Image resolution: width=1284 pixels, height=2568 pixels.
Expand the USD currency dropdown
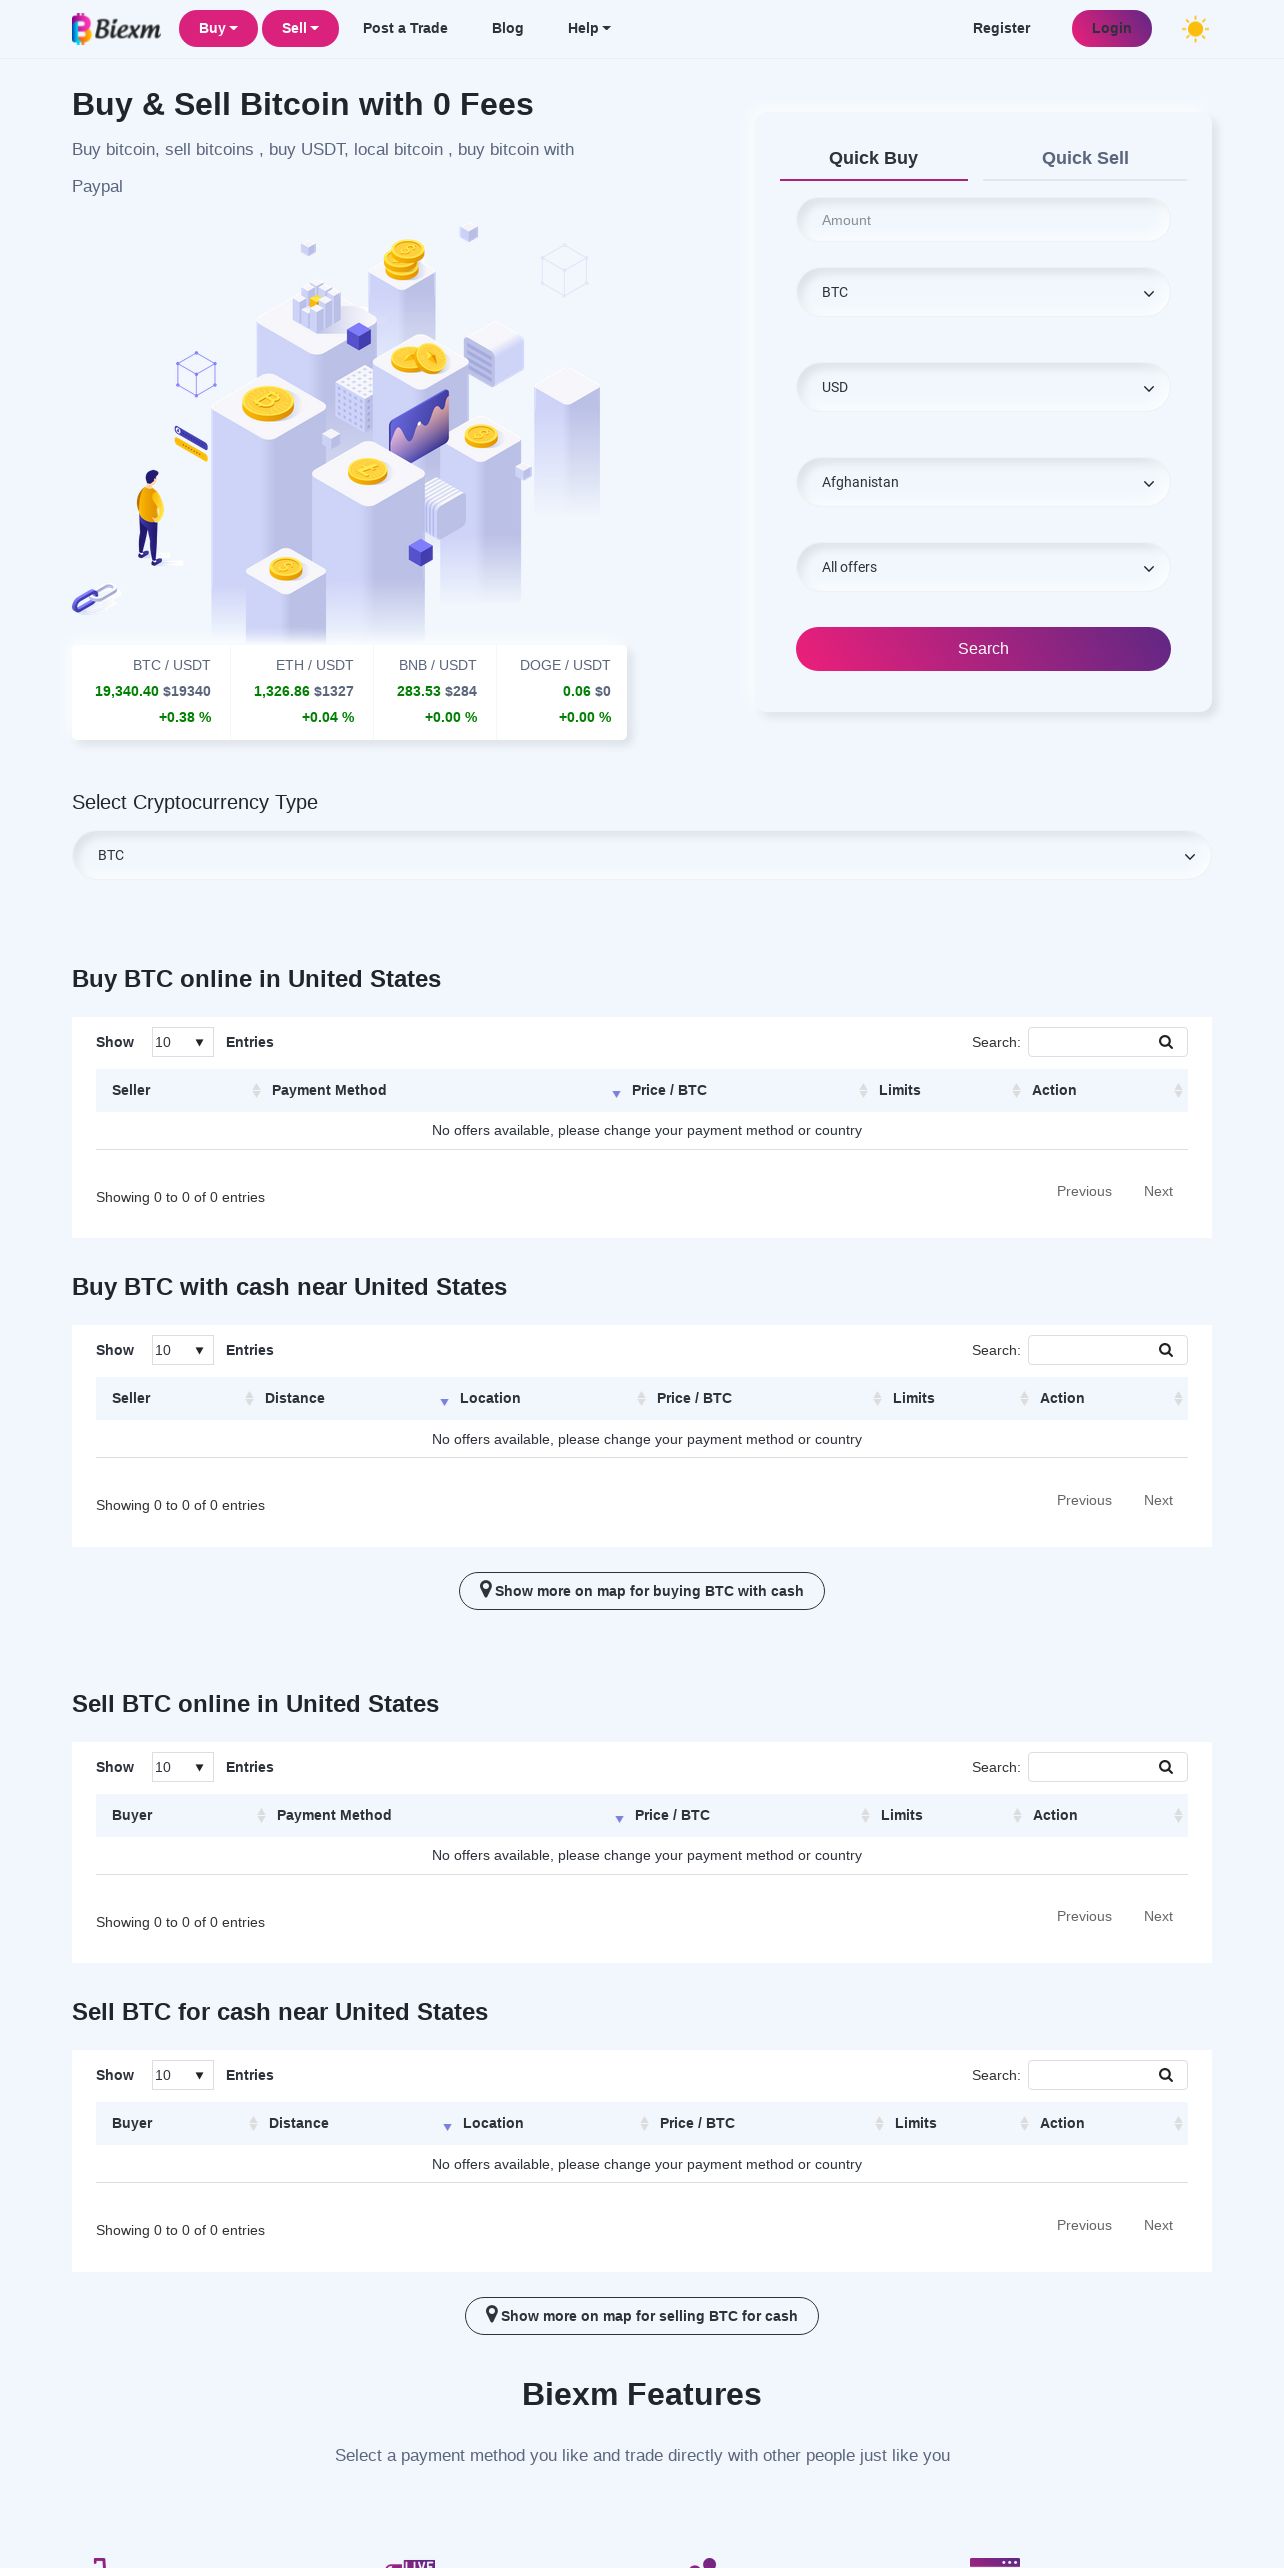[983, 388]
